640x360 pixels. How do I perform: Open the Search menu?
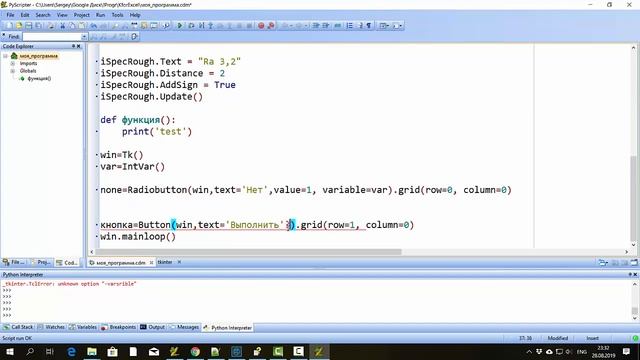point(43,15)
